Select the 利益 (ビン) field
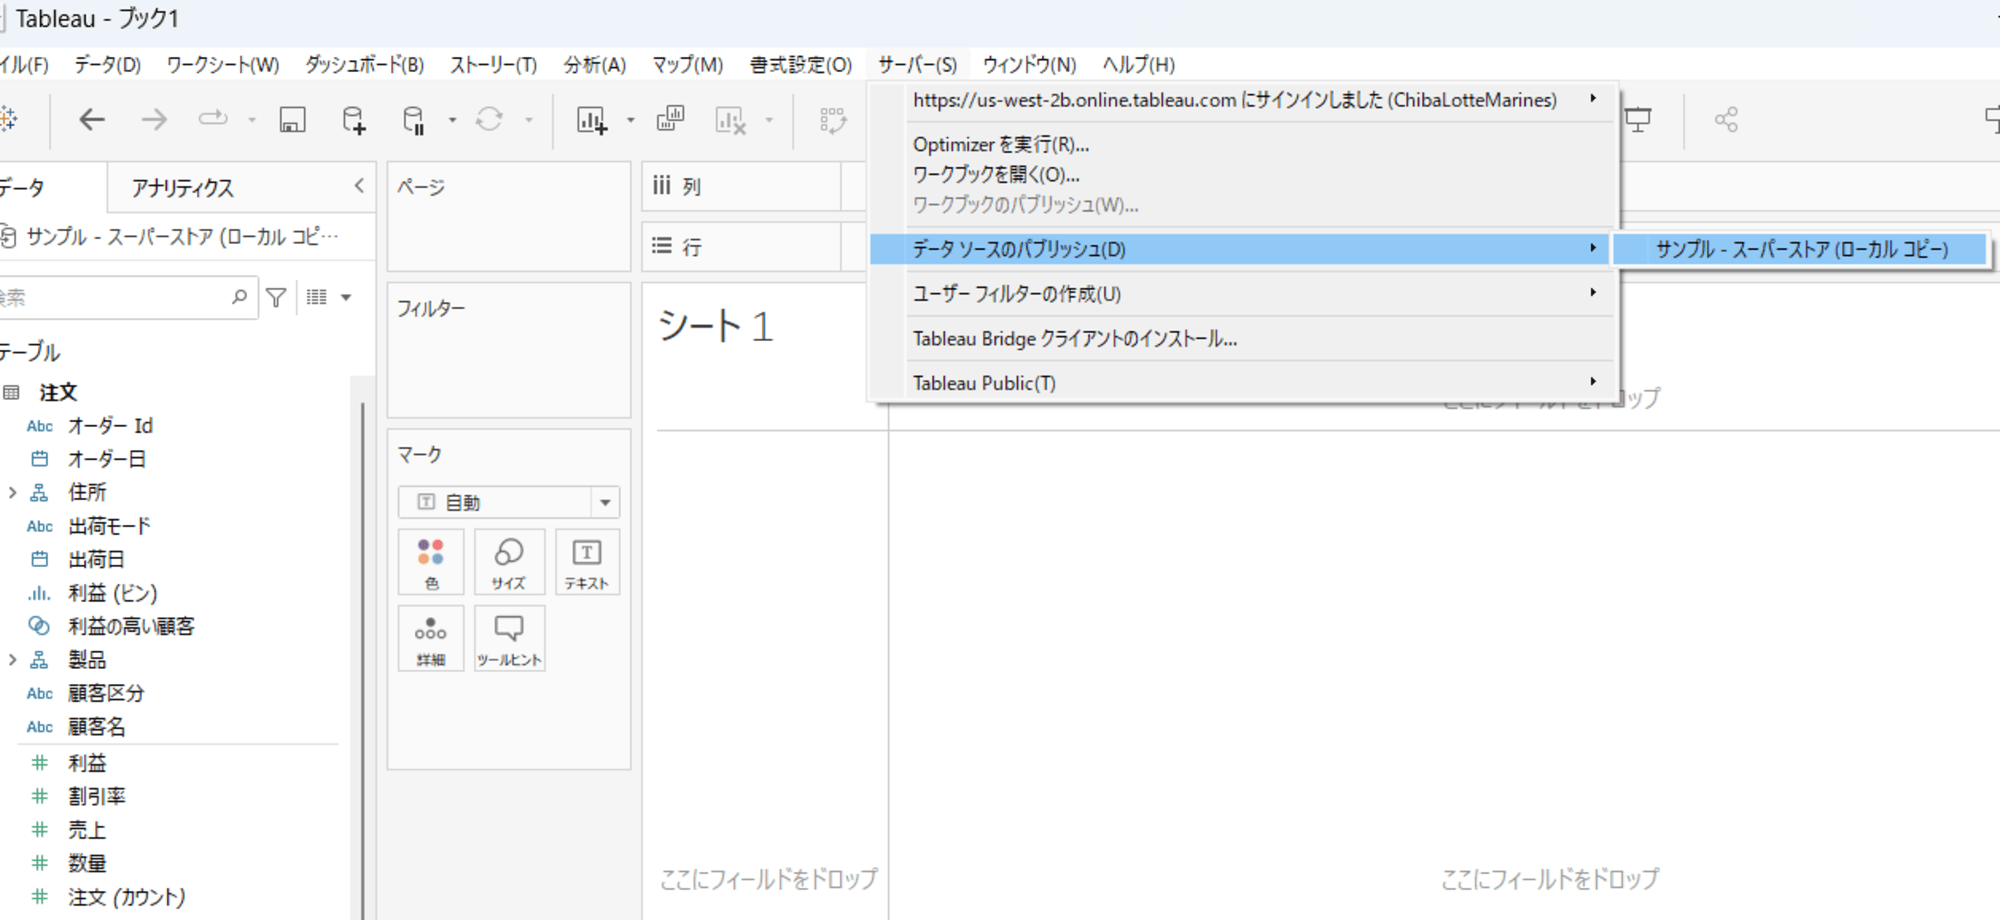This screenshot has height=920, width=2000. pos(113,593)
